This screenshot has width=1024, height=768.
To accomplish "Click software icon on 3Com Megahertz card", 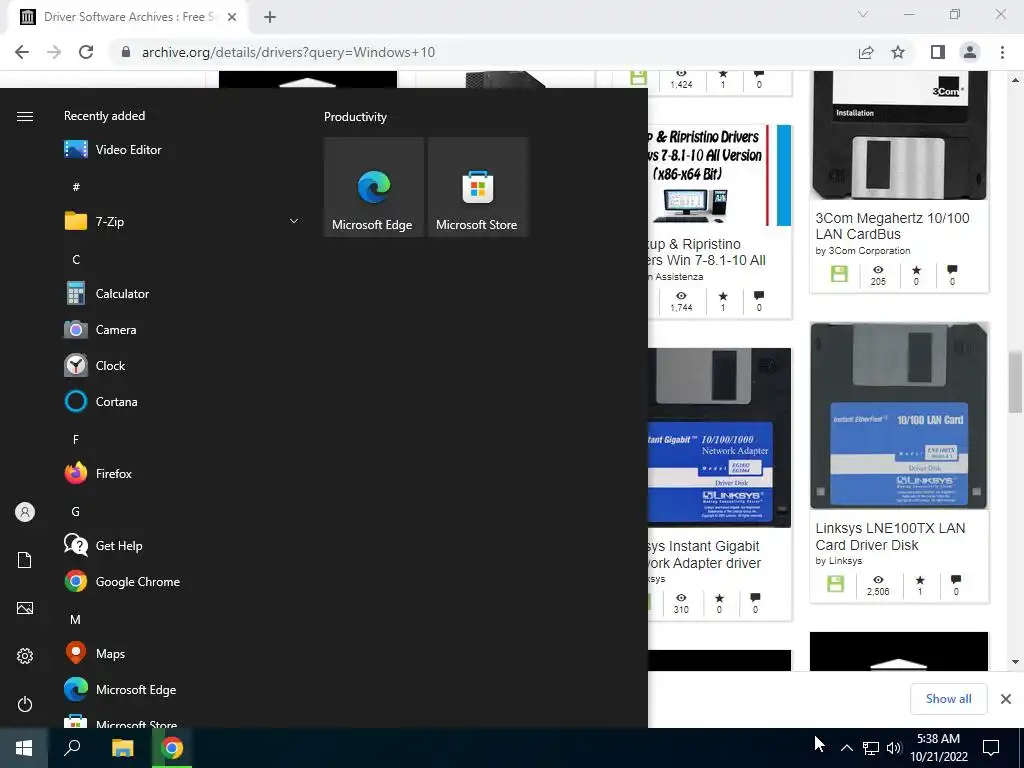I will (x=839, y=274).
